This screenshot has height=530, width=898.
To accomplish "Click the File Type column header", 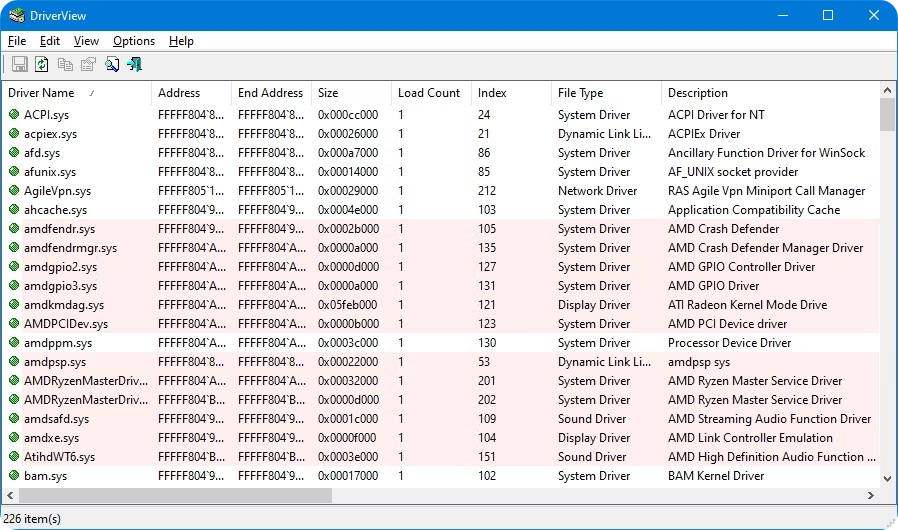I will (581, 93).
